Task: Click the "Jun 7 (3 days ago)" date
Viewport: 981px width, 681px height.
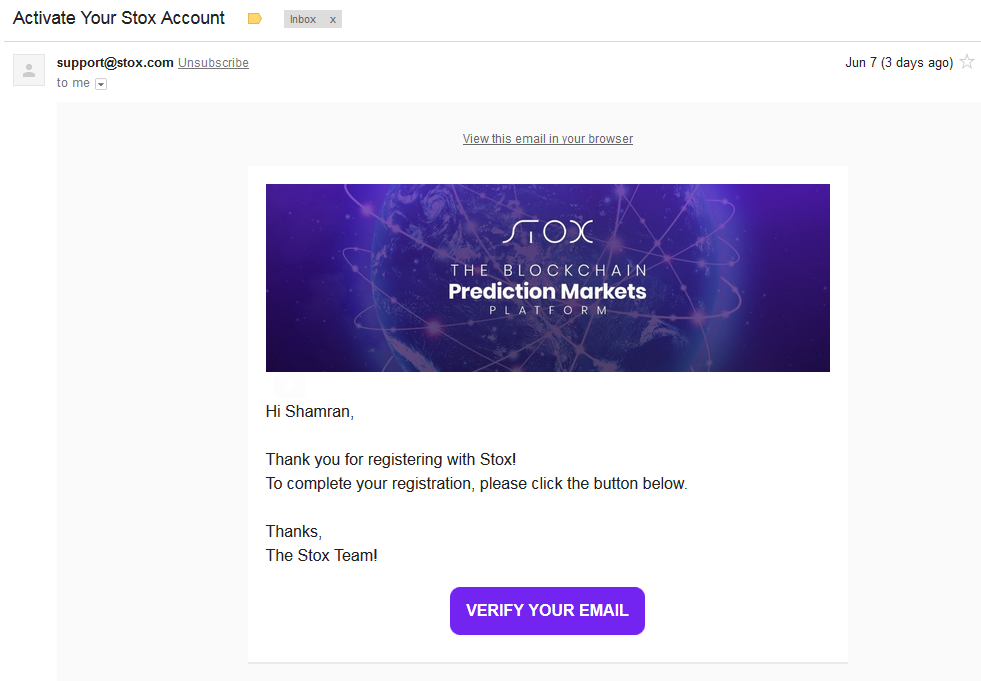Action: (x=898, y=63)
